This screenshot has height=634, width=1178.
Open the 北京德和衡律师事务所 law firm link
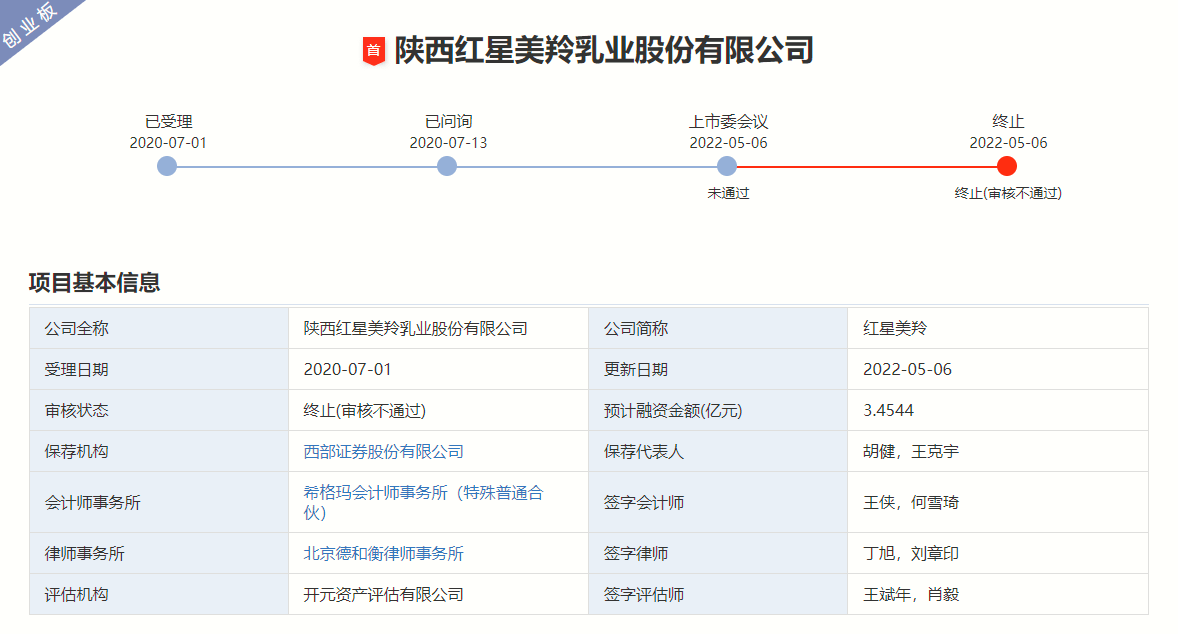pos(387,553)
